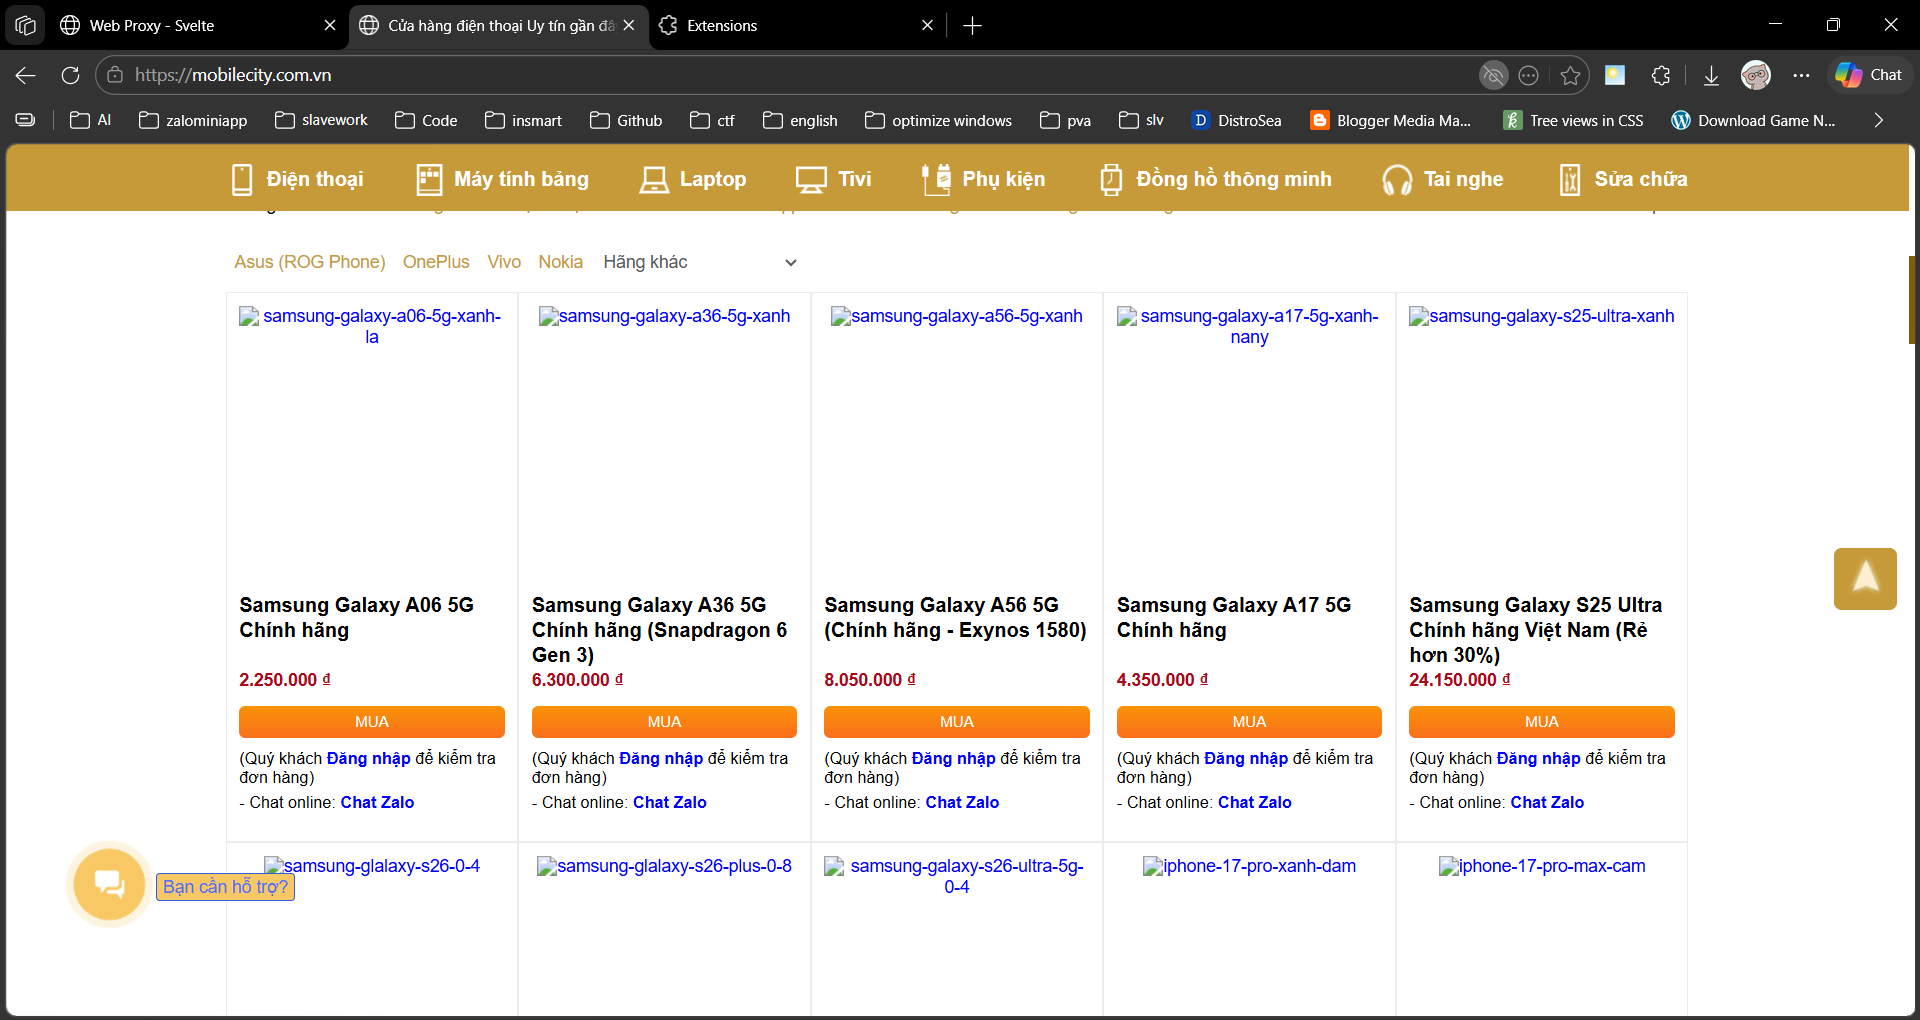Click the Bạn cần hỗ trợ? label

(x=225, y=887)
